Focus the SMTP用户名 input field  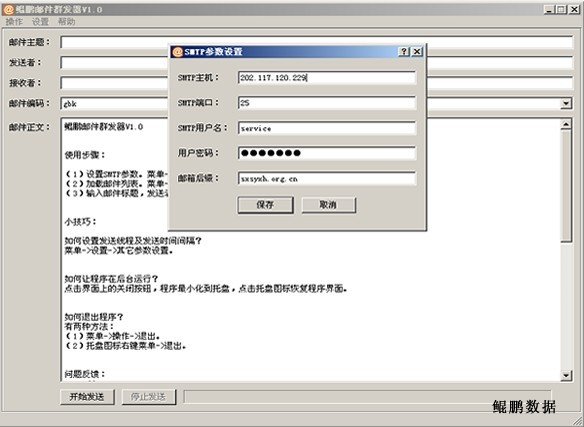327,128
